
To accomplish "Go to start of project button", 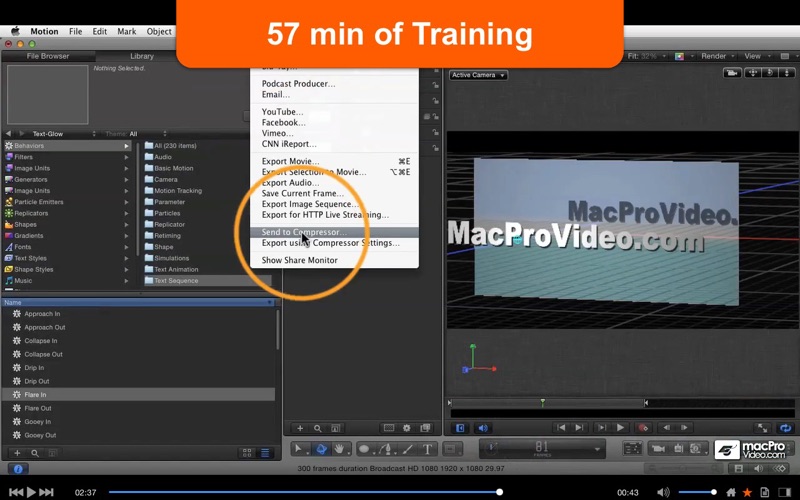I will pos(561,428).
